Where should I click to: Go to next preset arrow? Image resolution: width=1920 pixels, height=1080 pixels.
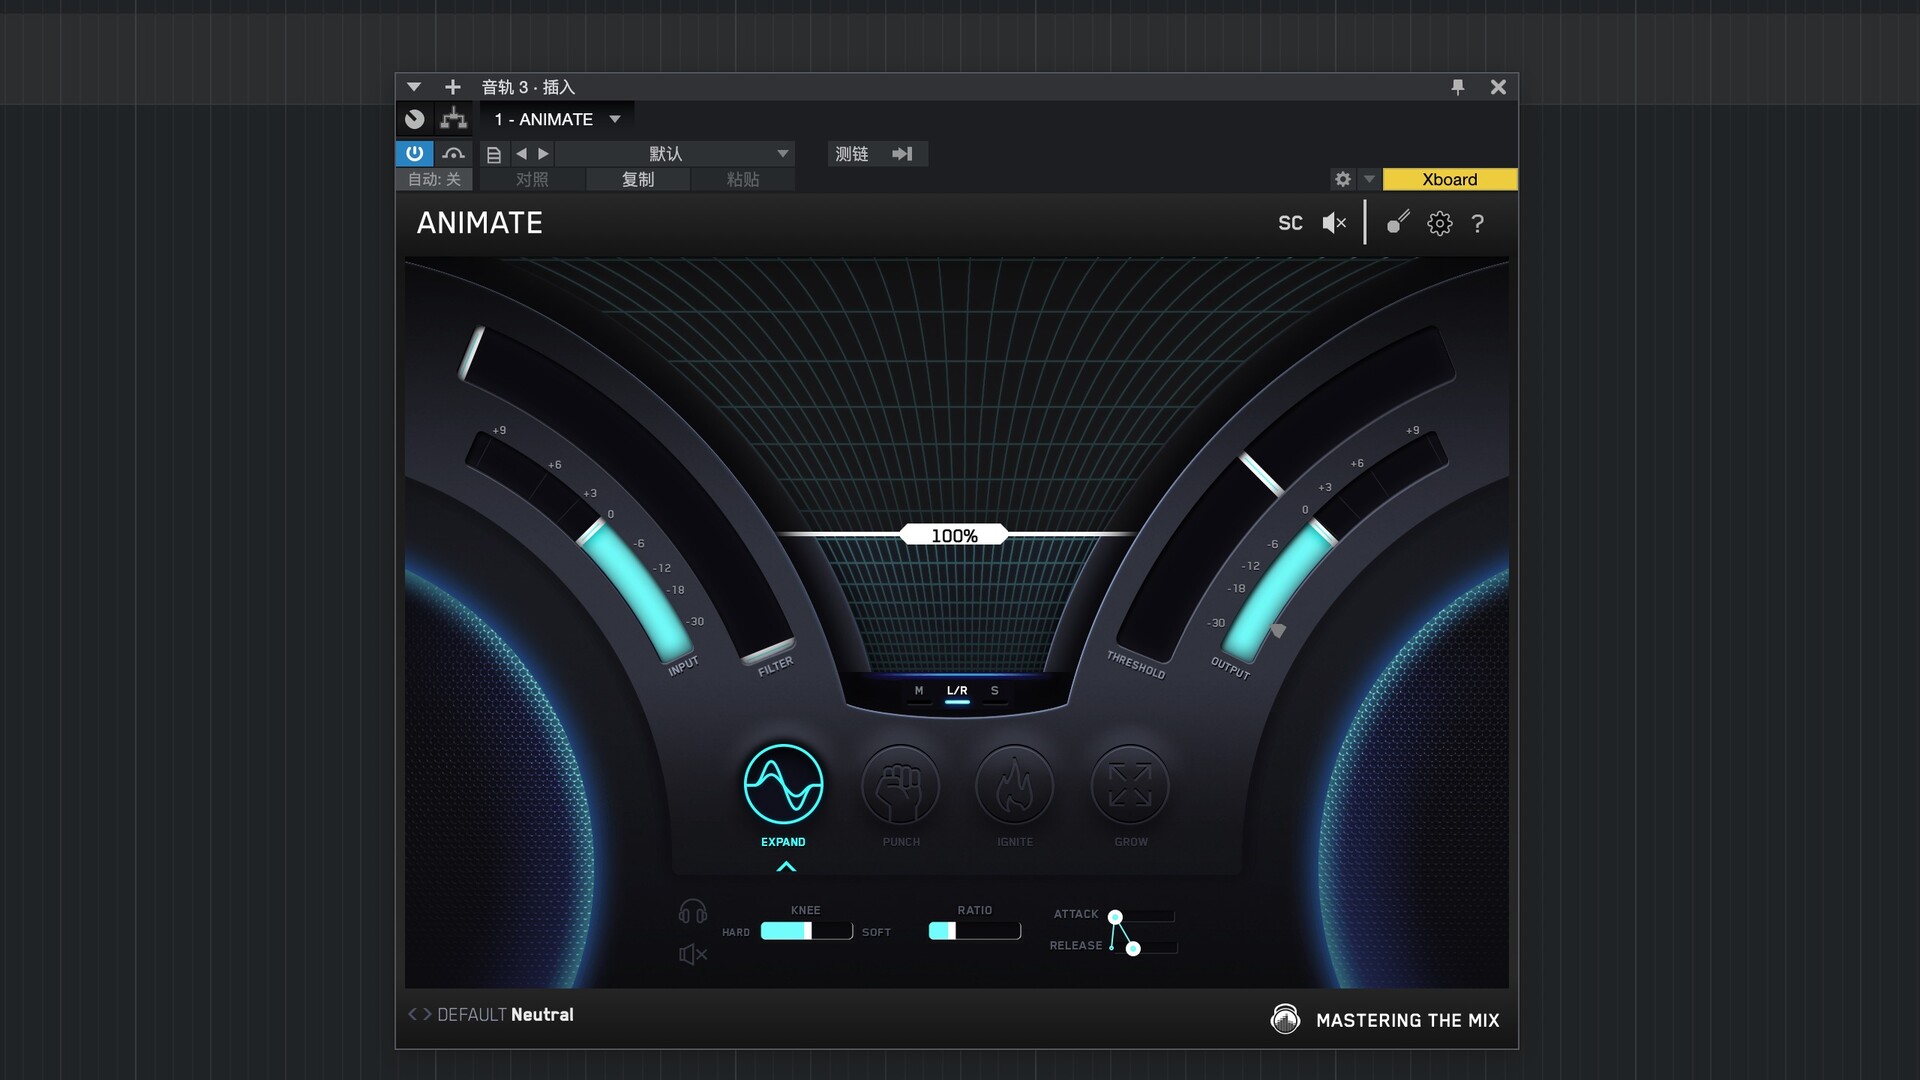click(427, 1014)
